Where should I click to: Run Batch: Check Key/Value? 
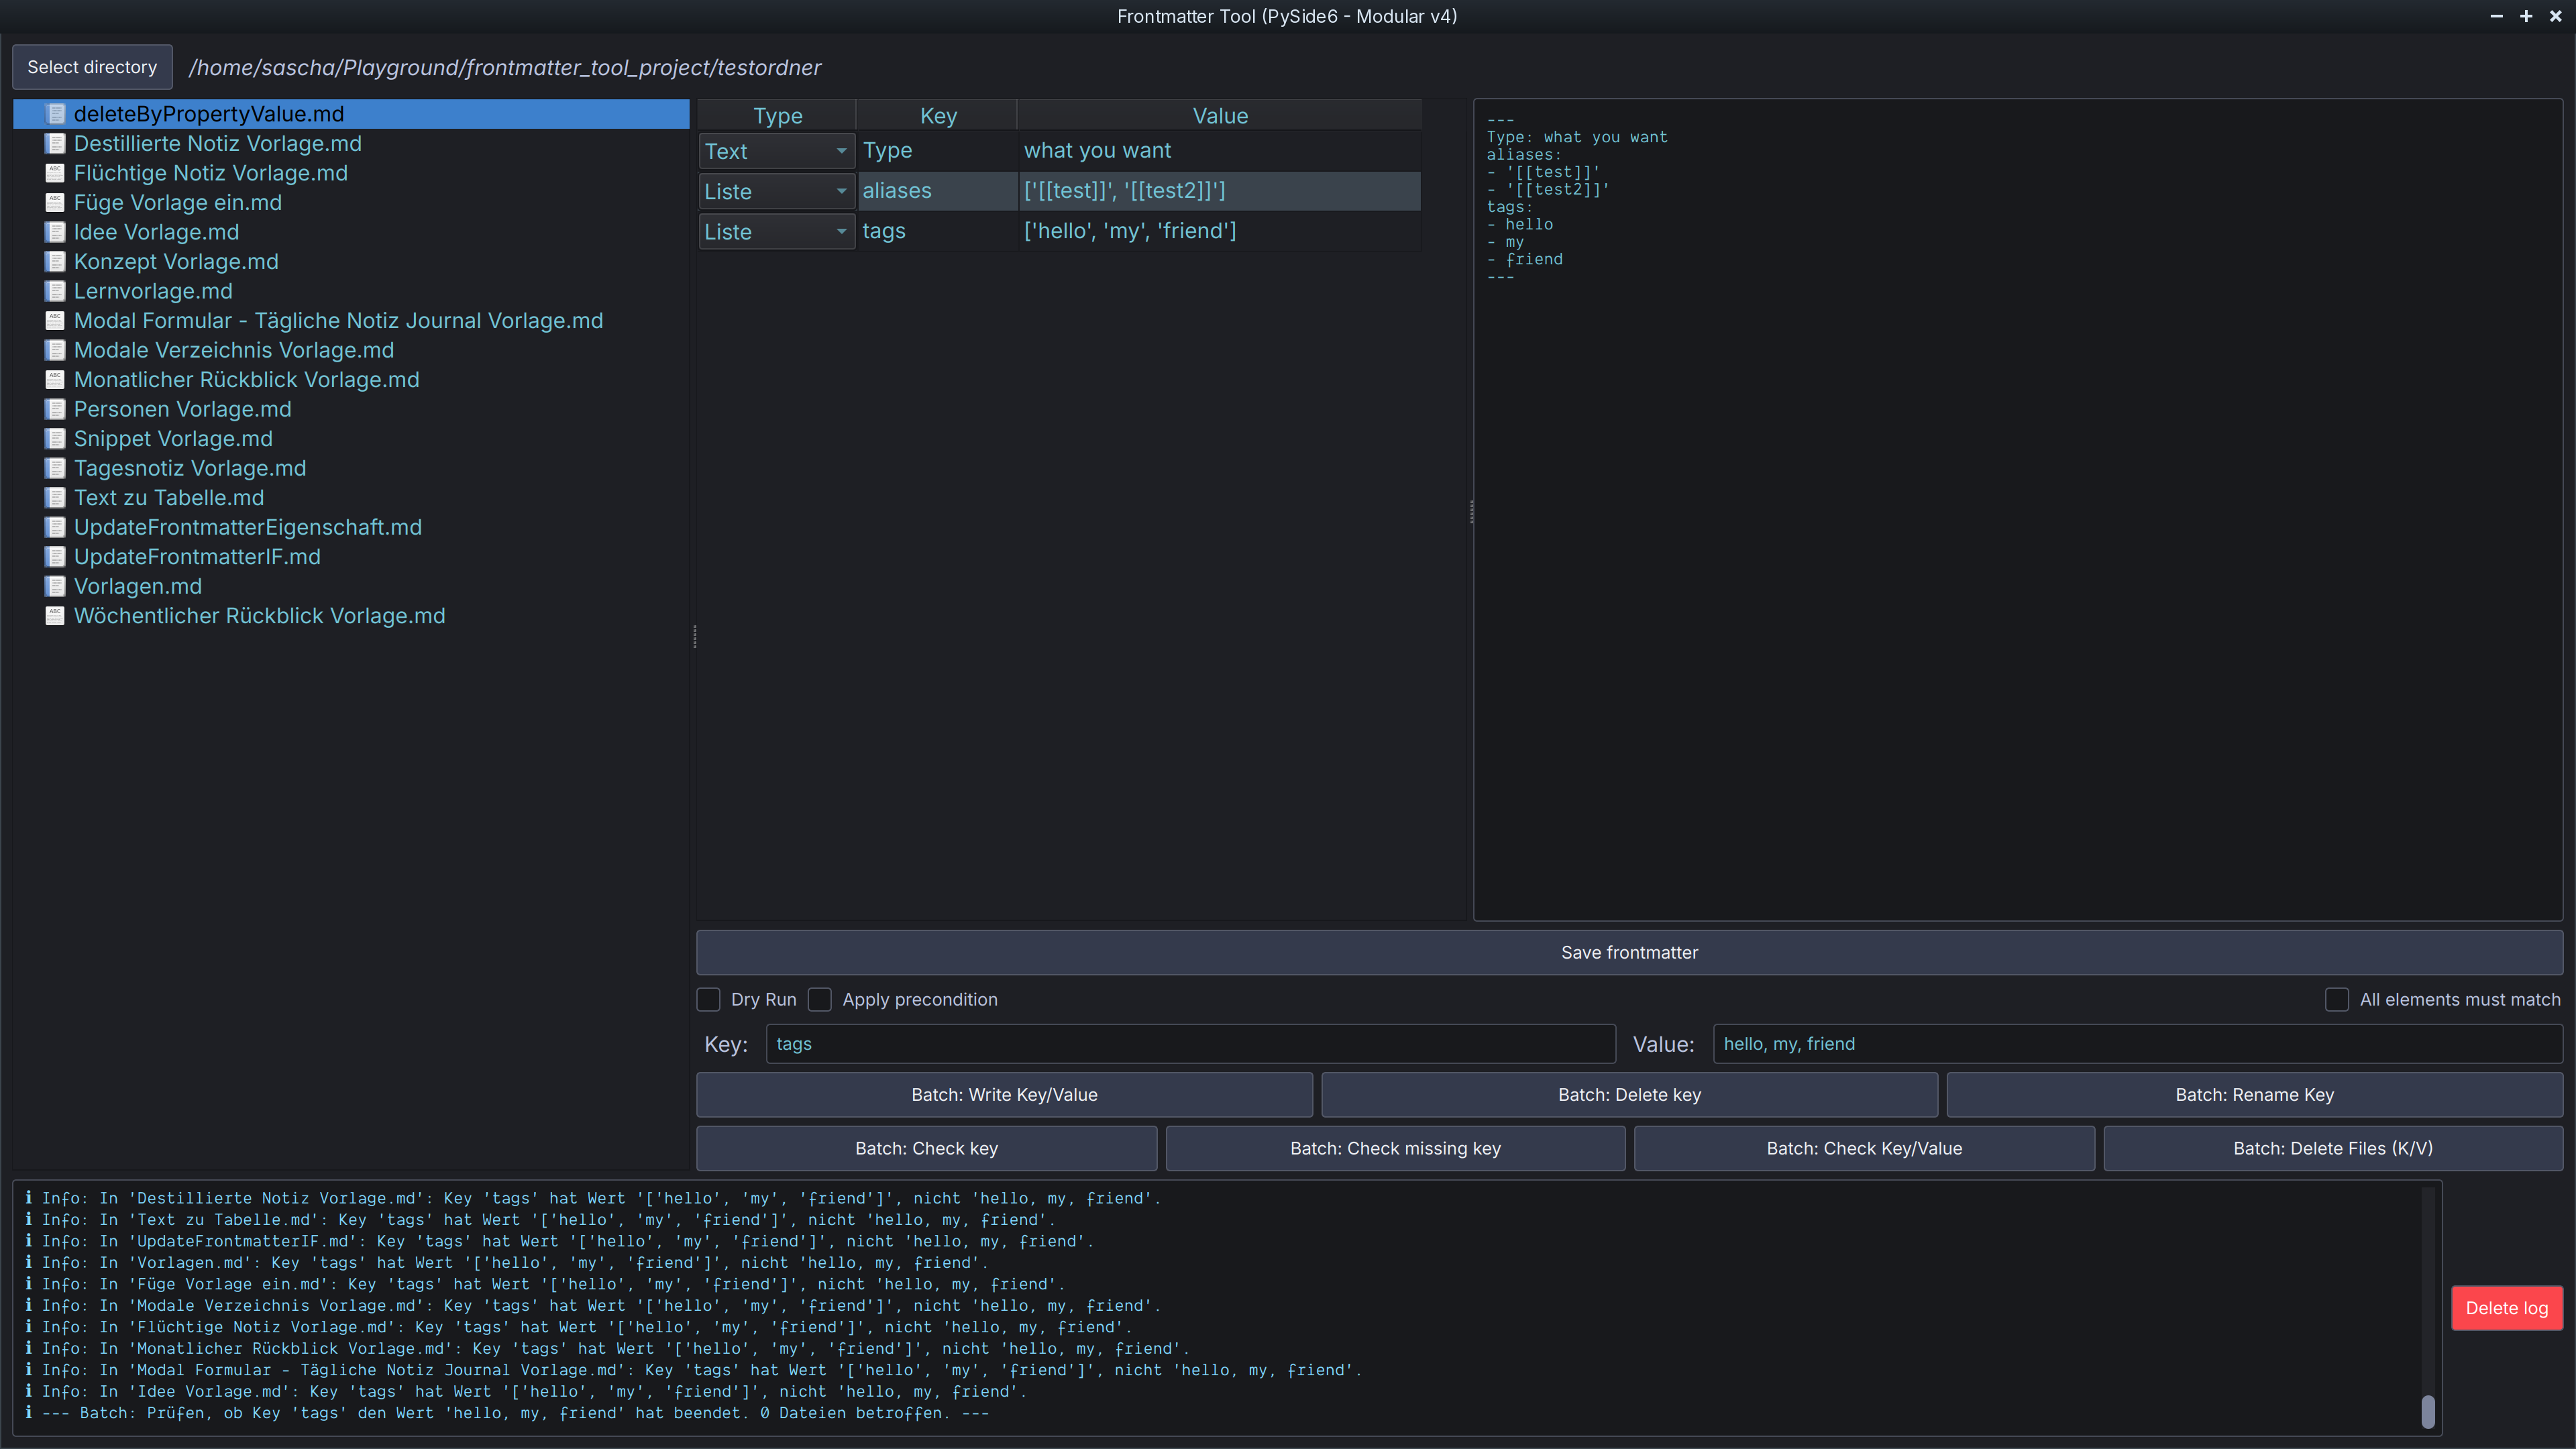pos(1864,1149)
